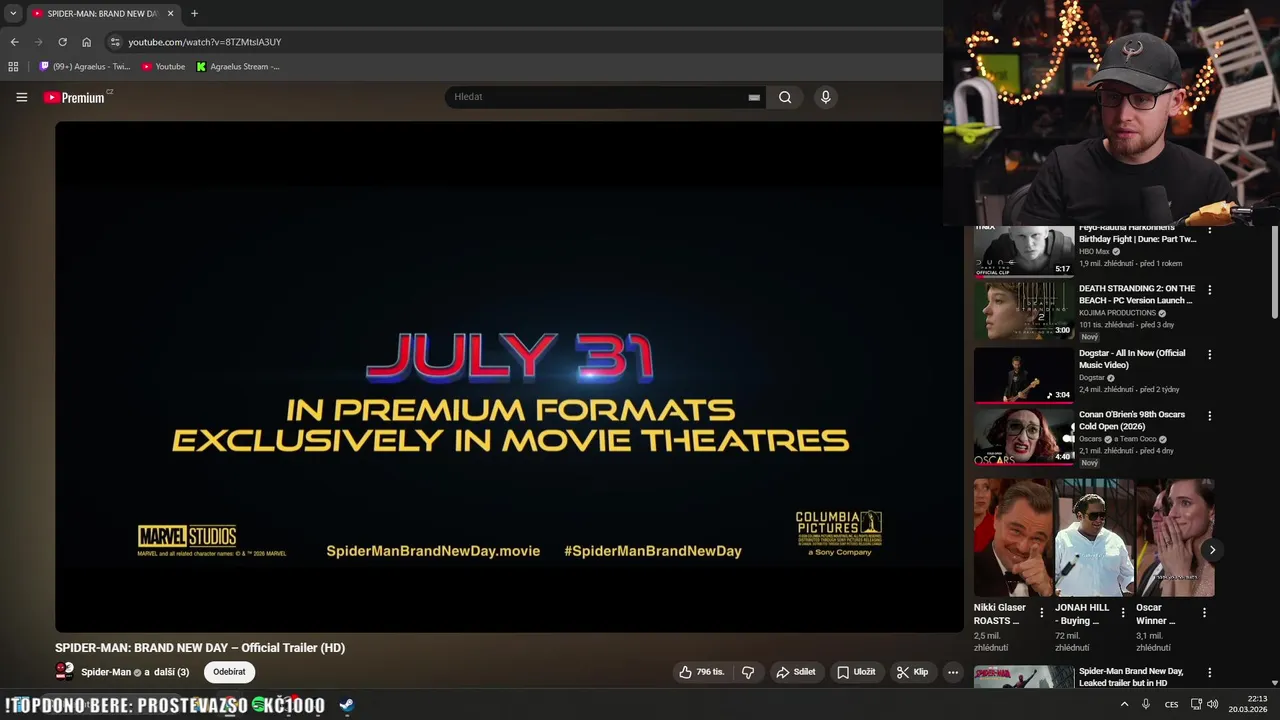Click the taskbar microphone tray icon
Image resolution: width=1280 pixels, height=720 pixels.
click(1146, 704)
